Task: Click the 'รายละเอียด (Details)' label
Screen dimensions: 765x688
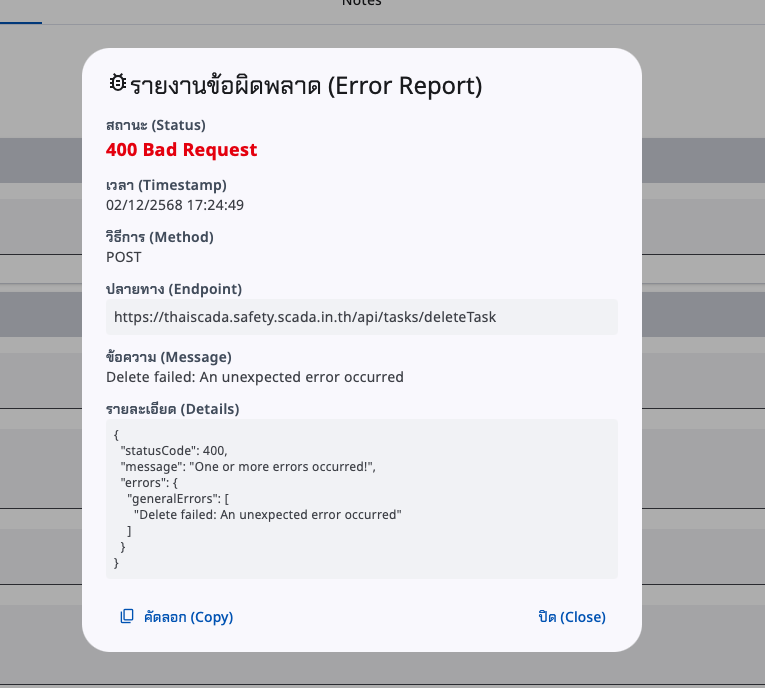Action: [173, 409]
